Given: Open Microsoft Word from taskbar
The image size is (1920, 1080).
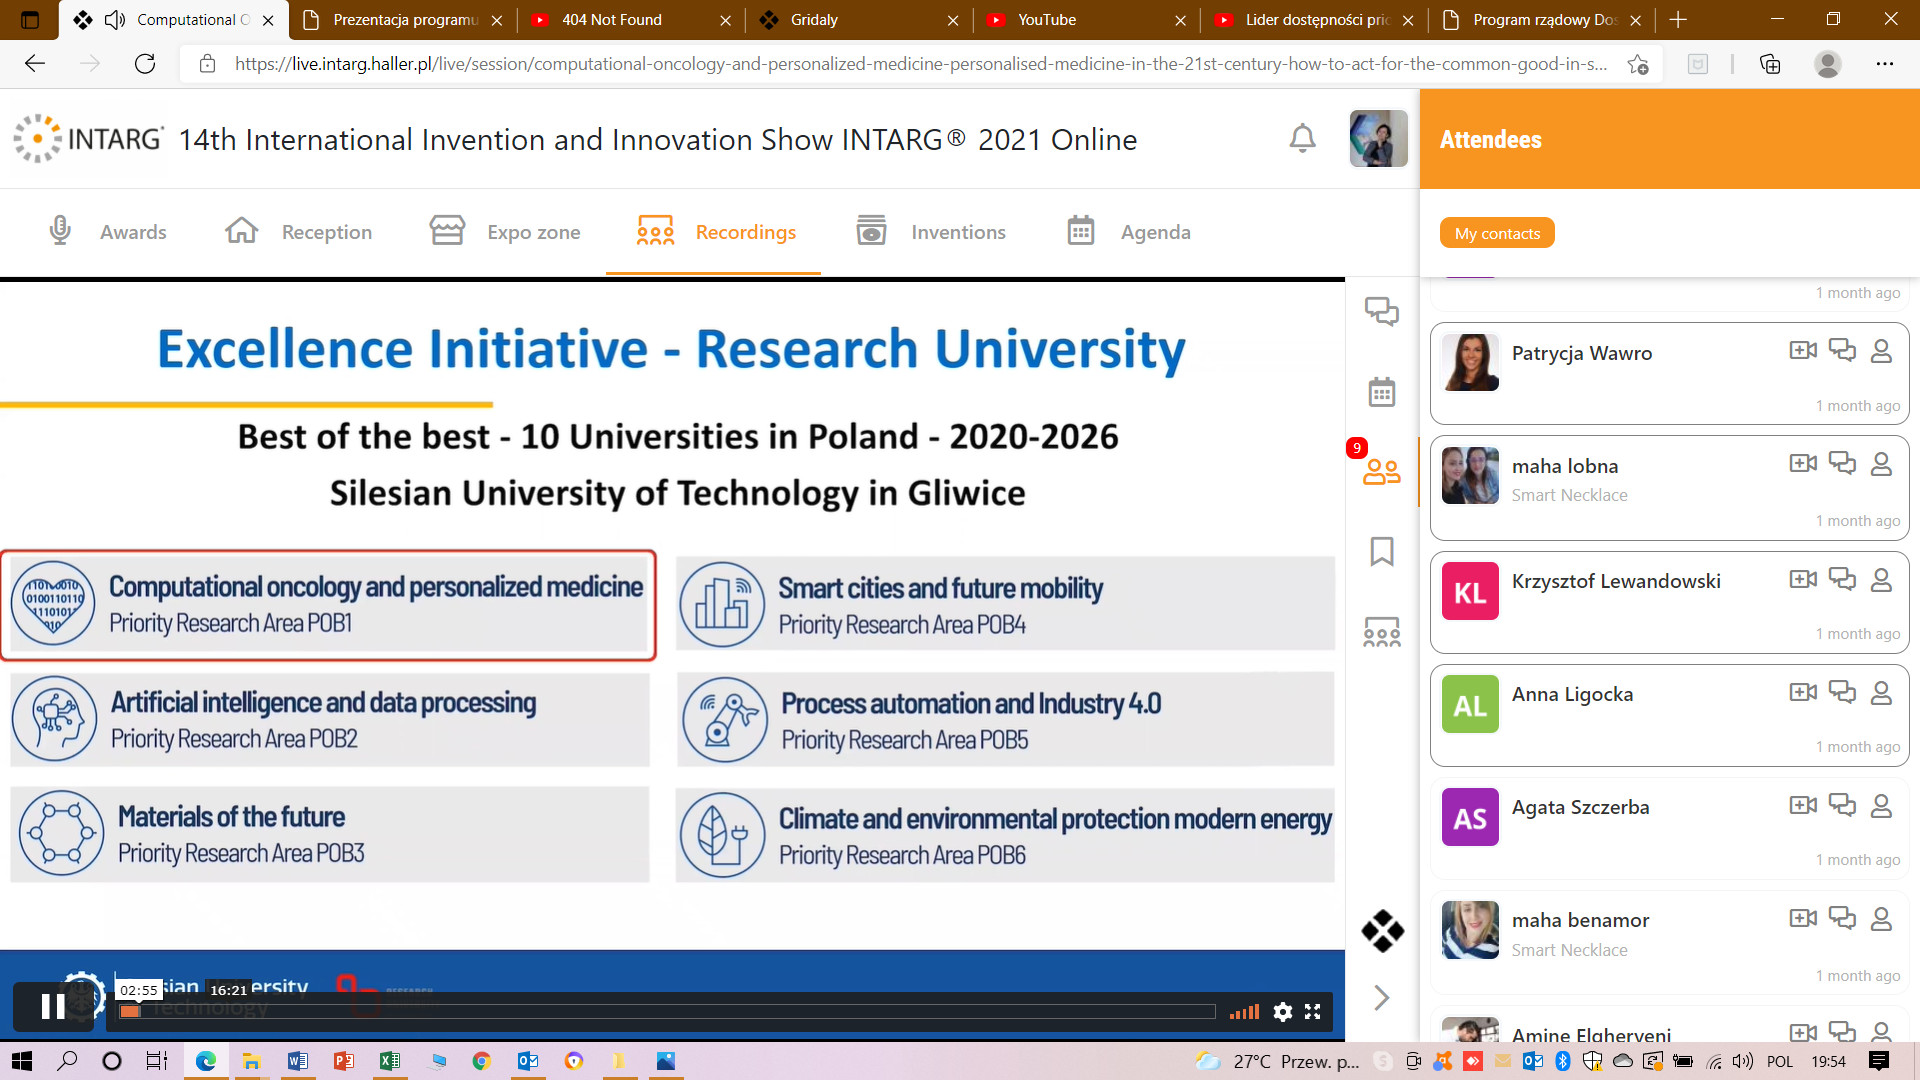Looking at the screenshot, I should (297, 1061).
